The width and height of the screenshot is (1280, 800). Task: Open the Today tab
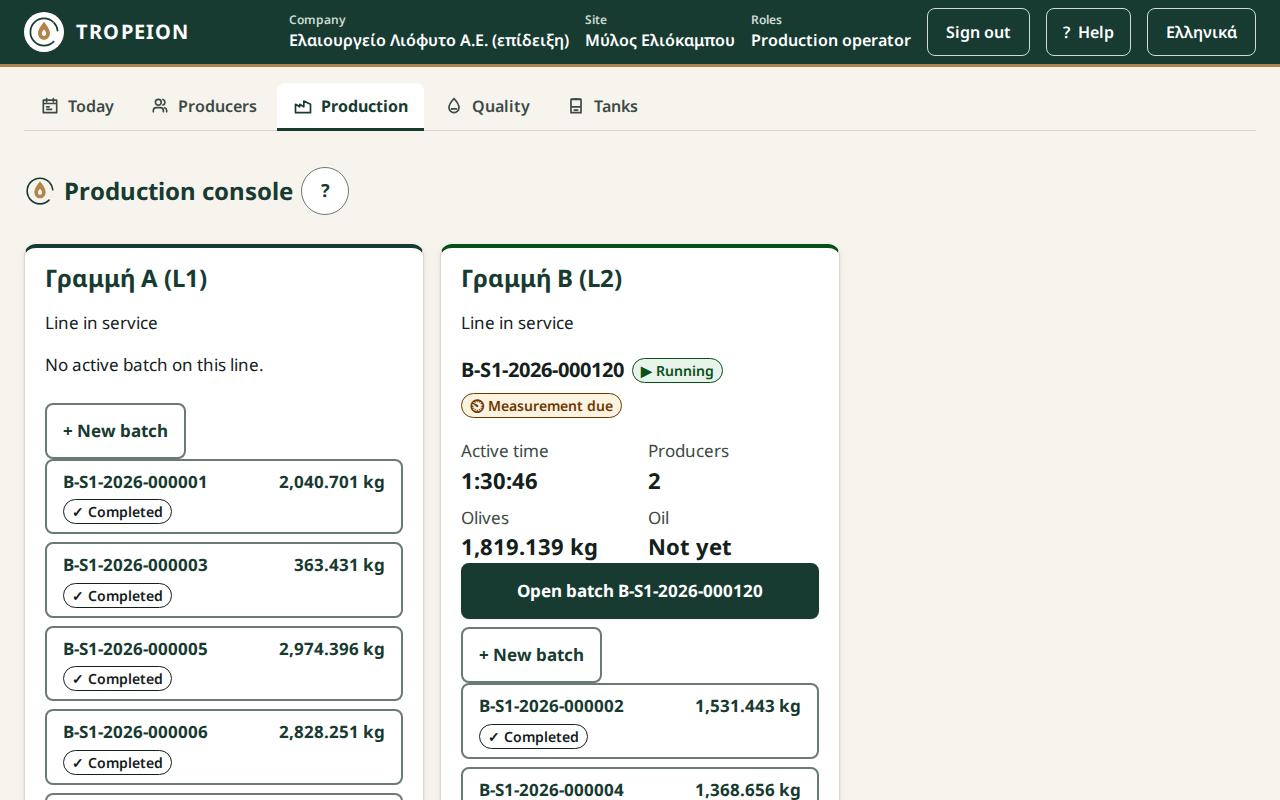(x=78, y=106)
